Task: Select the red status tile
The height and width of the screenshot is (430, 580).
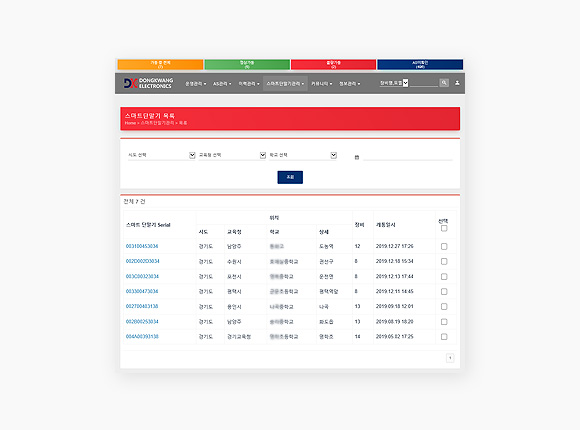Action: 333,64
